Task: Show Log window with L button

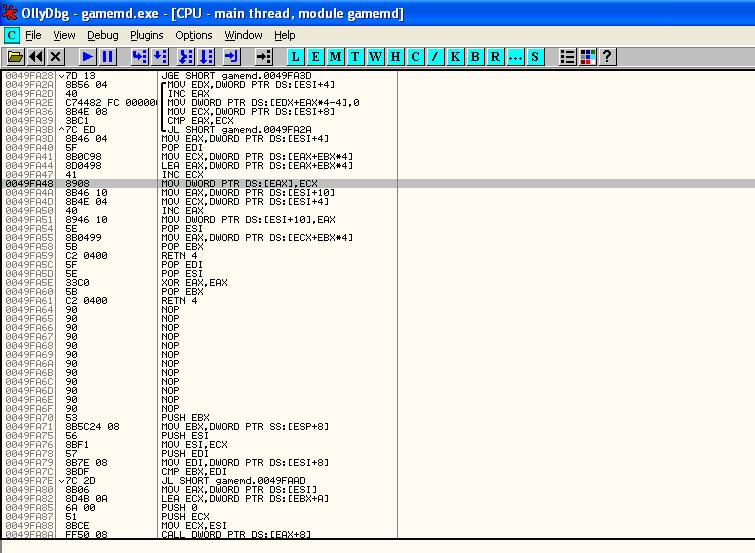Action: click(x=296, y=57)
